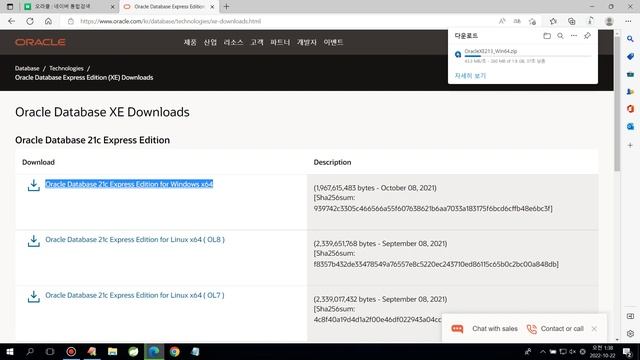Click the Database breadcrumb link
This screenshot has height=360, width=640.
click(x=27, y=68)
